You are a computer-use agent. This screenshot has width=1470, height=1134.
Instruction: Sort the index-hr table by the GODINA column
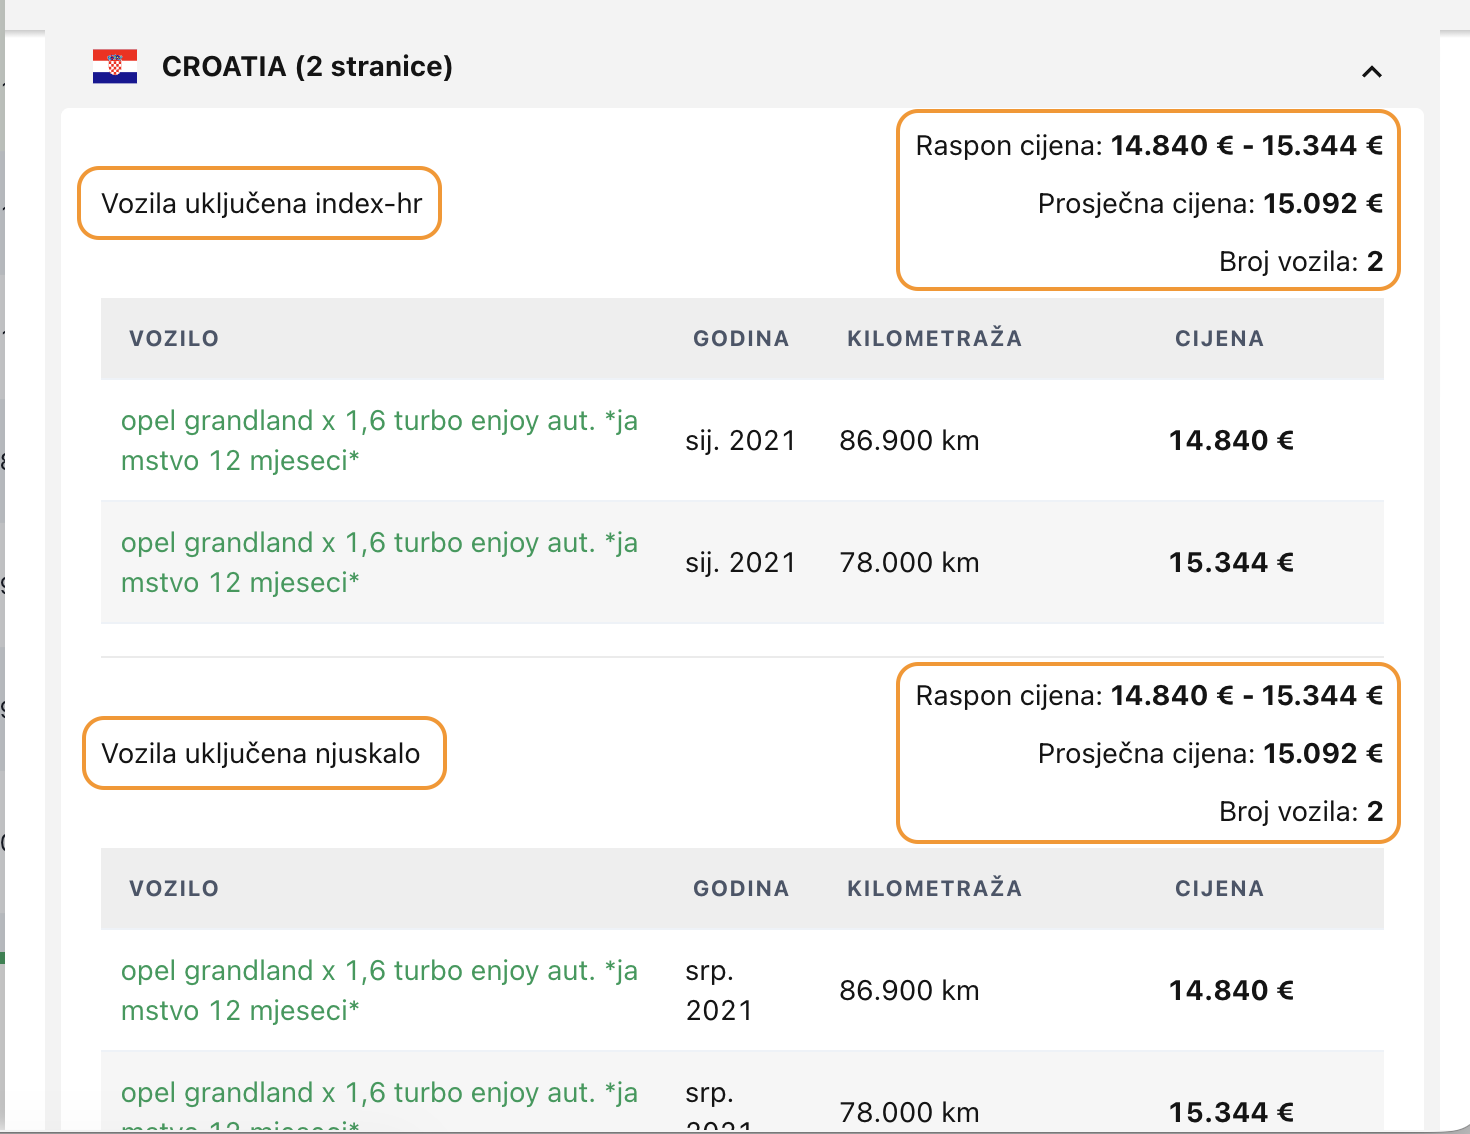click(x=741, y=338)
